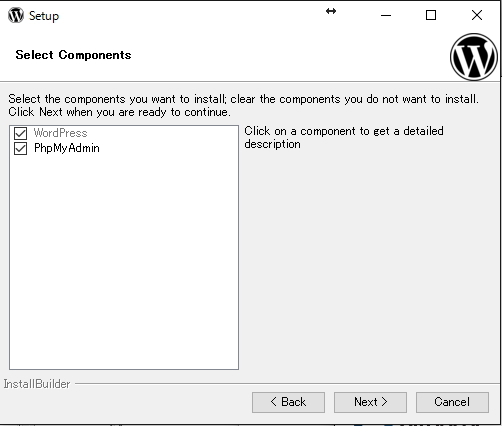
Task: Click the component description text area
Action: pyautogui.click(x=344, y=137)
